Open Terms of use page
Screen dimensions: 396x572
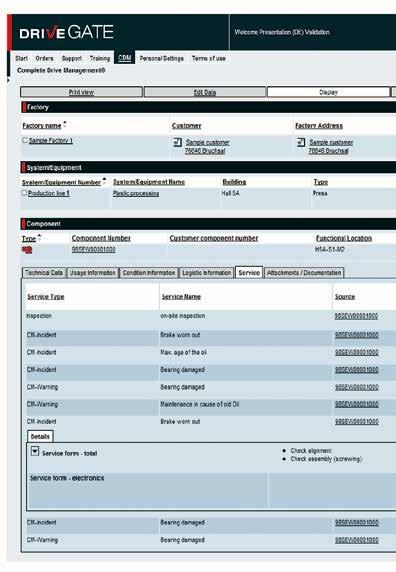pyautogui.click(x=209, y=58)
